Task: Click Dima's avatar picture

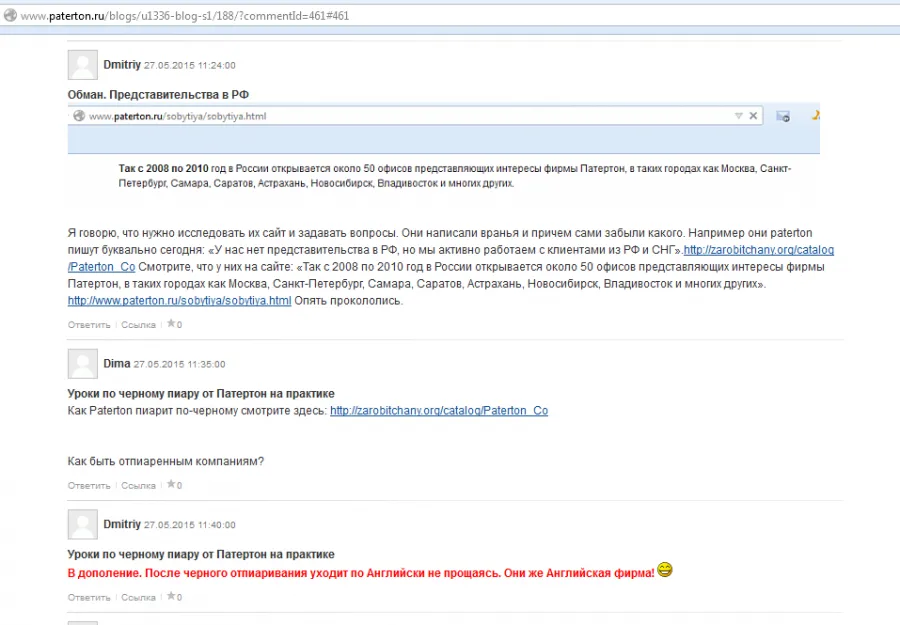Action: pos(83,364)
